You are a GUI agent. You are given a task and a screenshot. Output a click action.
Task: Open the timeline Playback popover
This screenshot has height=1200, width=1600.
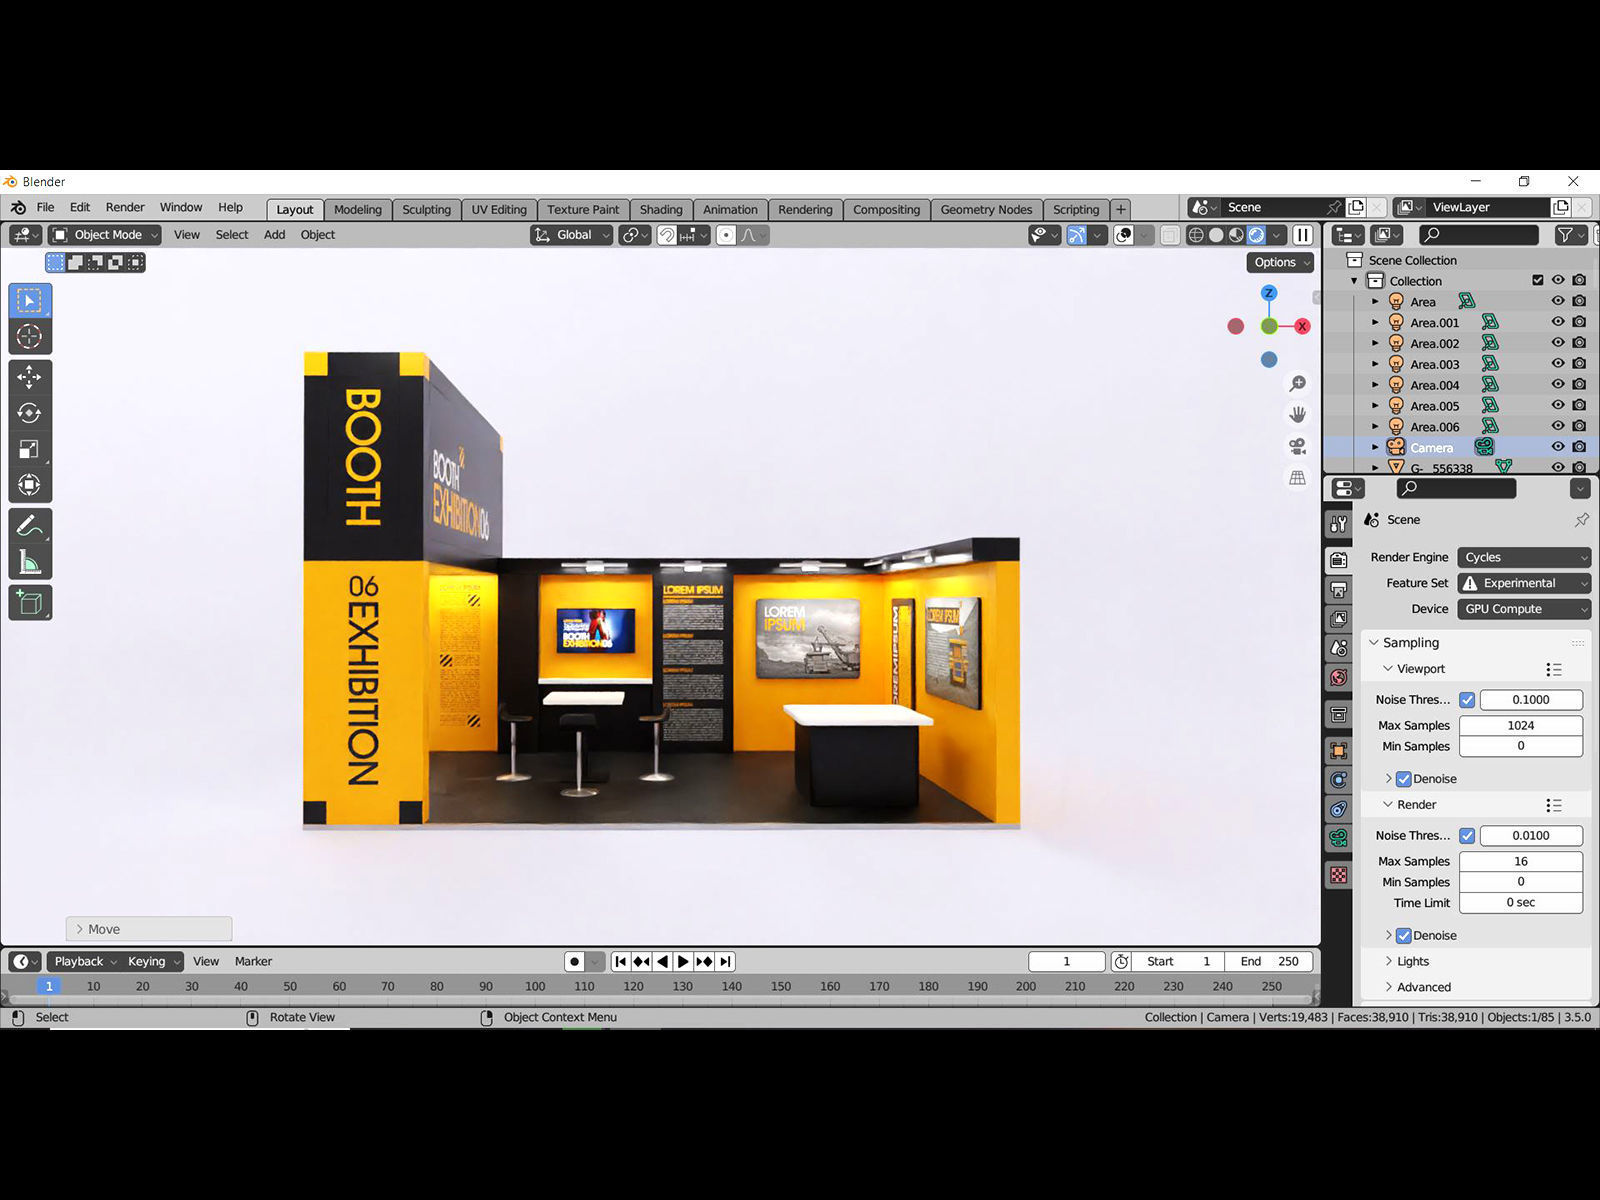point(85,961)
